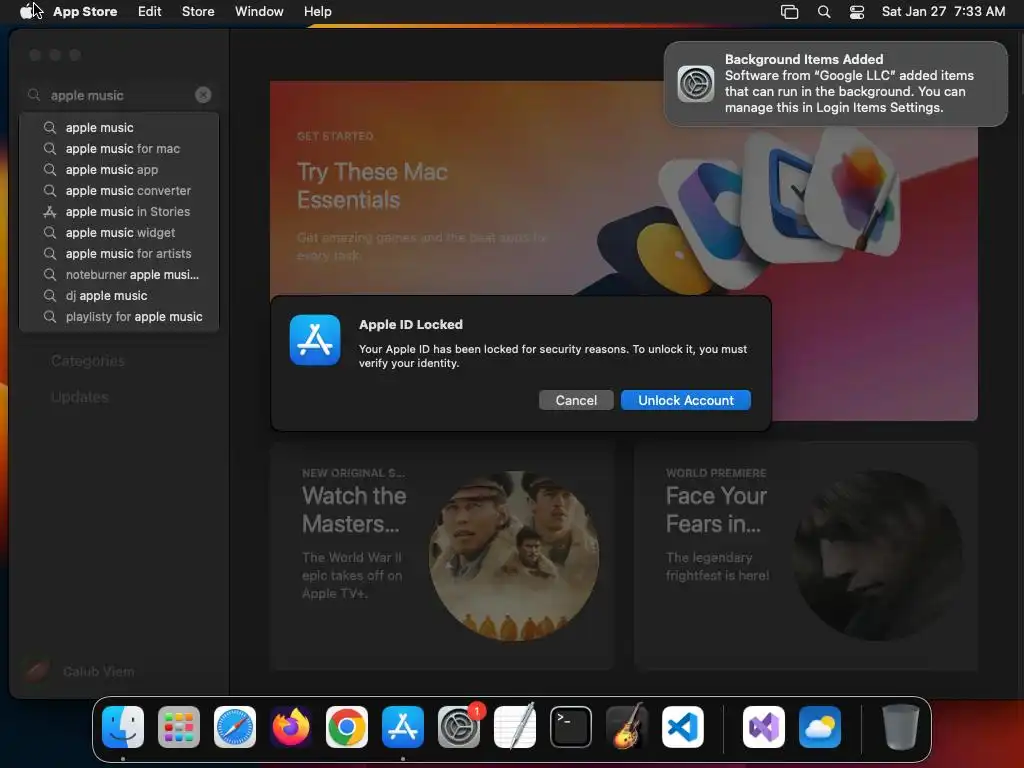This screenshot has width=1024, height=768.
Task: Open the Apple menu
Action: click(26, 11)
